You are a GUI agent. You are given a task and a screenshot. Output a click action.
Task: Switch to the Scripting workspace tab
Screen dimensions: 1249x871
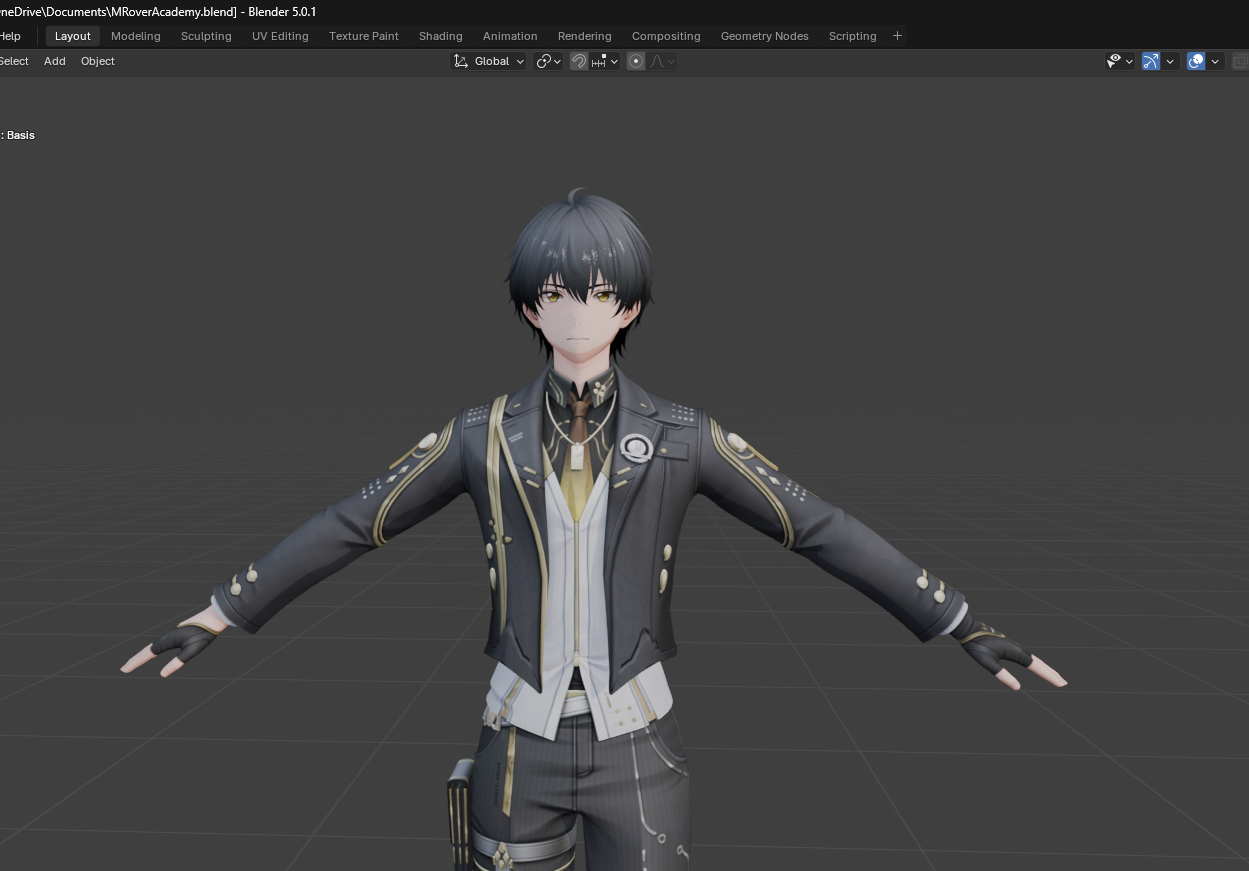click(x=852, y=36)
